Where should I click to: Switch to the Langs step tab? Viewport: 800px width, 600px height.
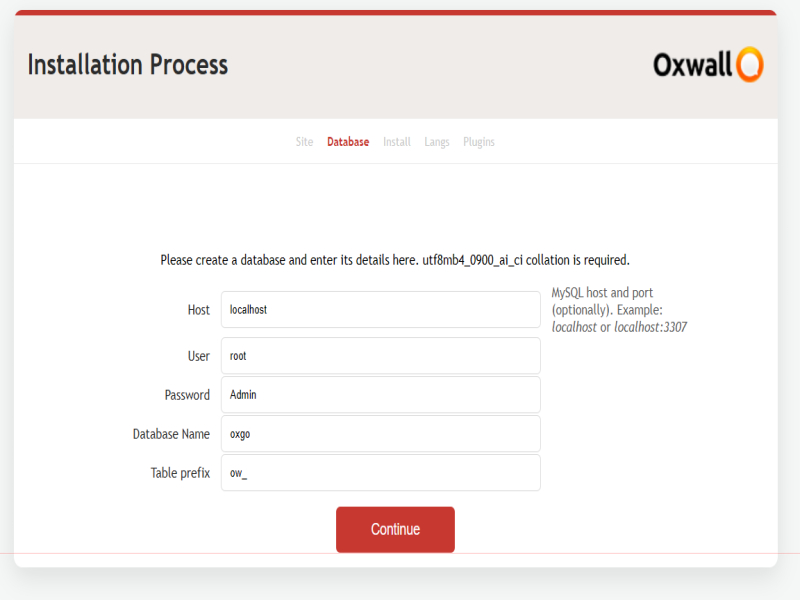pos(437,142)
